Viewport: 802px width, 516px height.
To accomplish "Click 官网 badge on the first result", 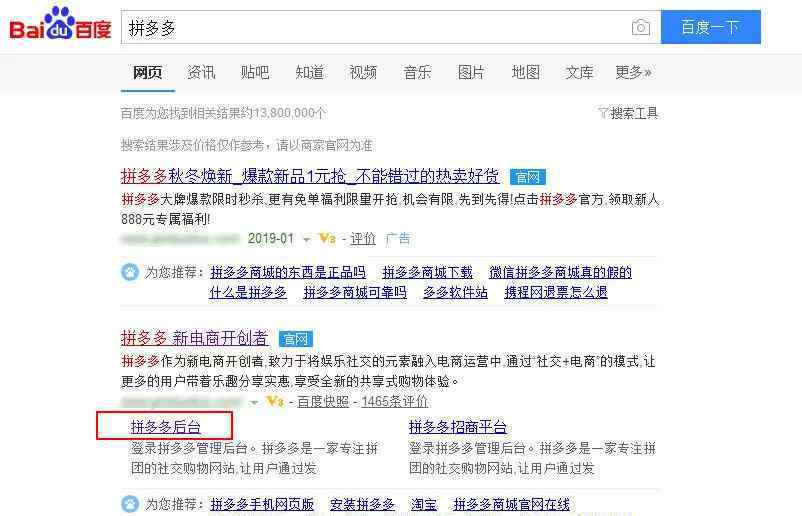I will click(528, 177).
